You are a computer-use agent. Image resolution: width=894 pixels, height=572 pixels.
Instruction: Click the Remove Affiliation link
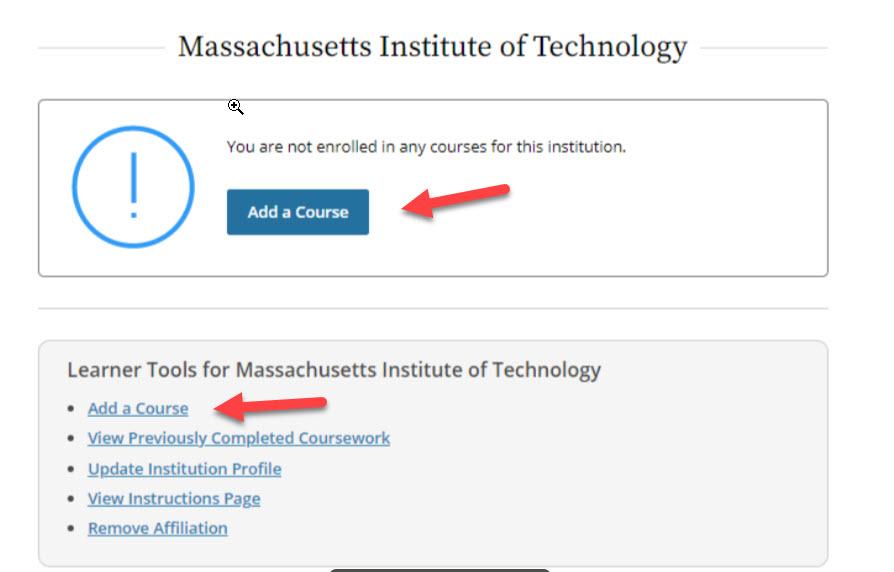pyautogui.click(x=158, y=528)
